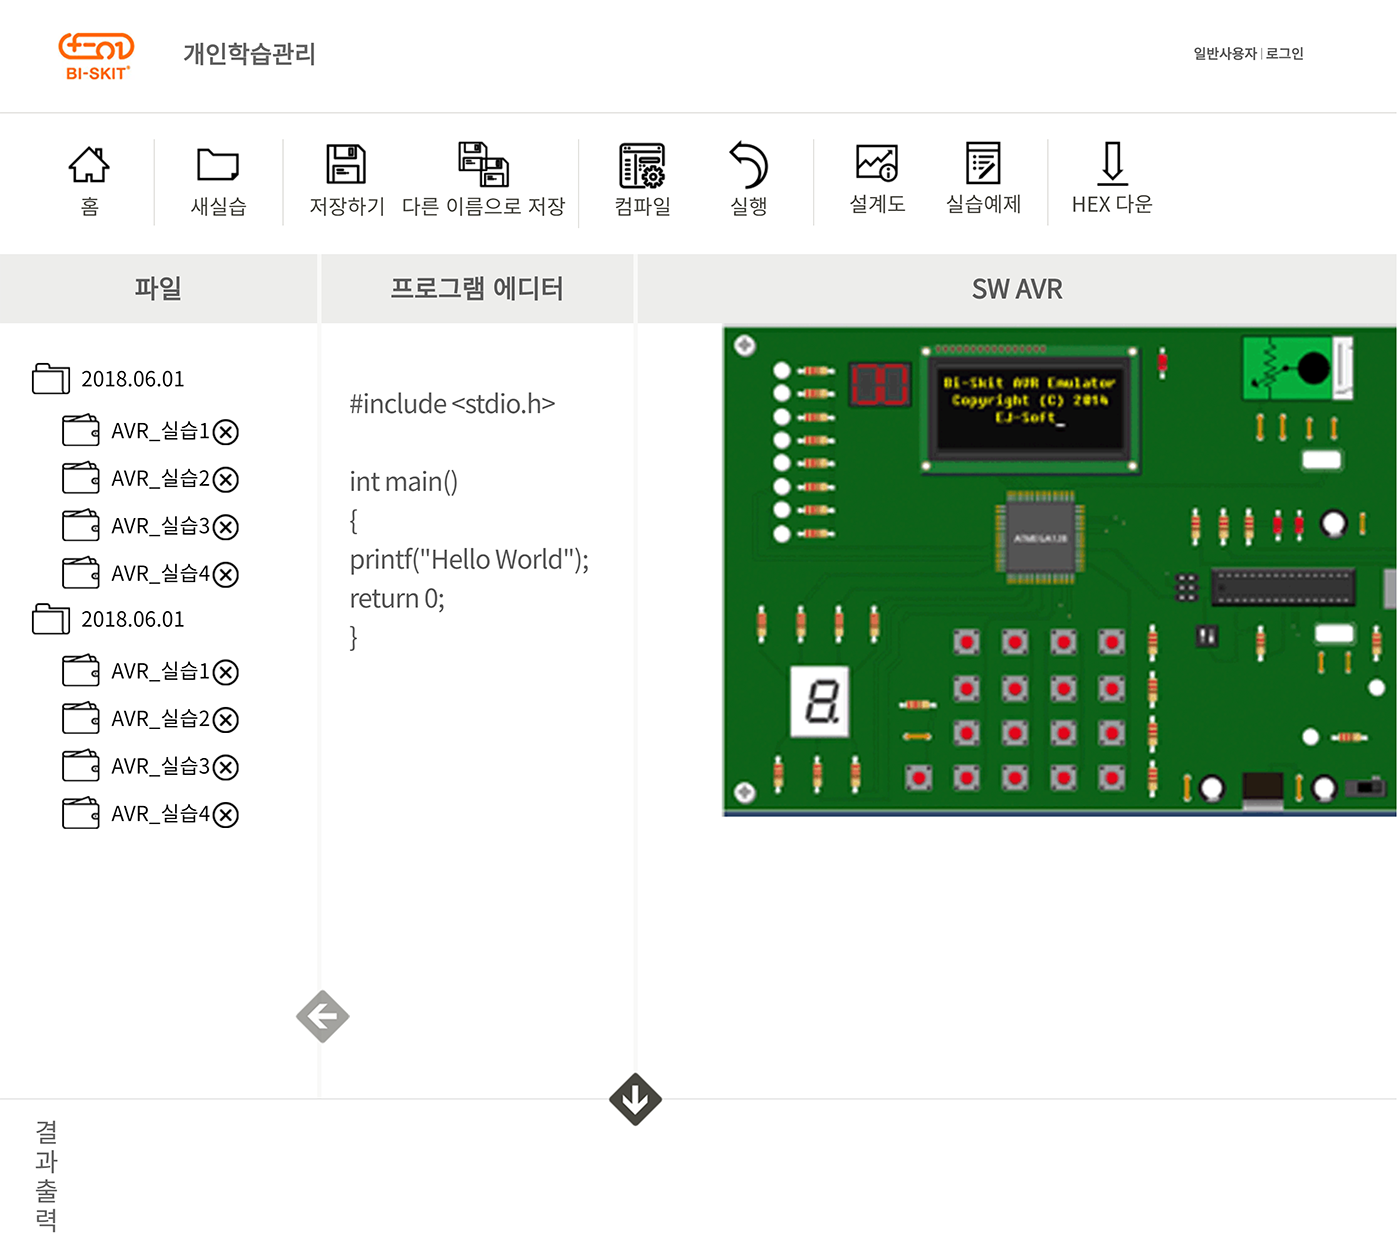Collapse the second 2018.06.01 folder

51,619
